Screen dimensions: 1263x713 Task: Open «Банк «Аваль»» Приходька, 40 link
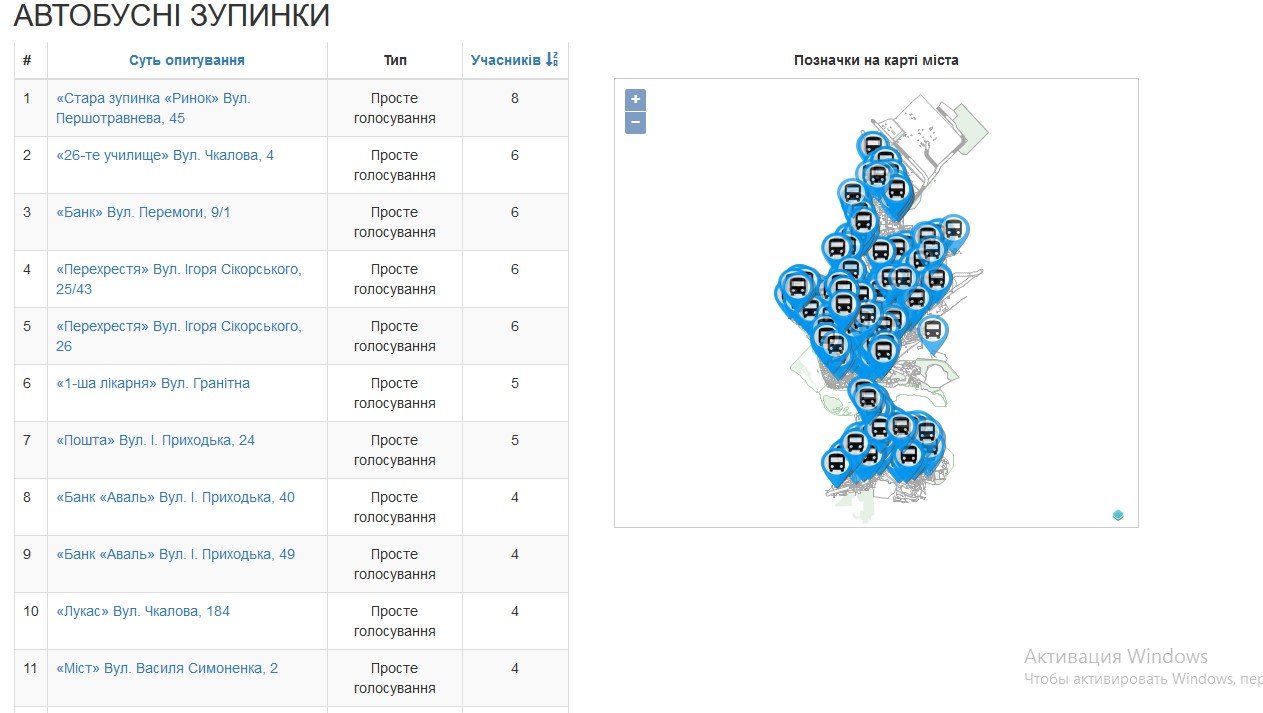[x=175, y=497]
